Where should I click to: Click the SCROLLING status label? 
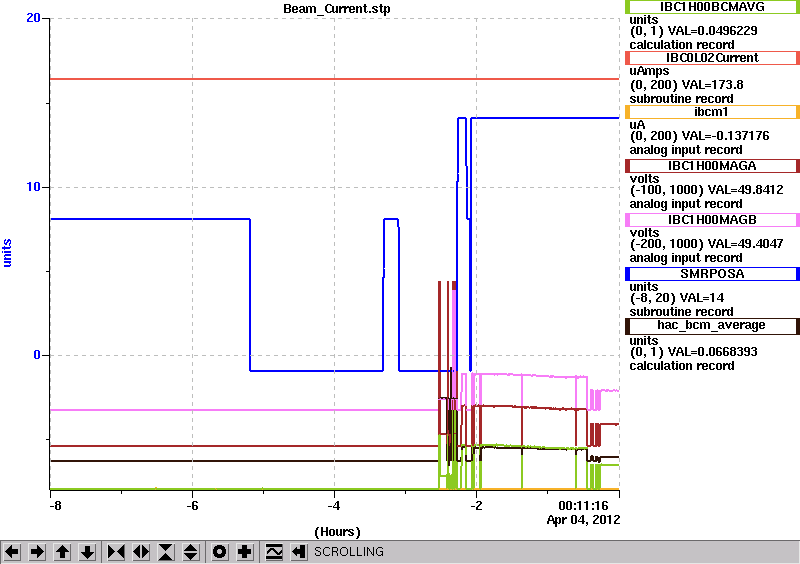click(348, 552)
